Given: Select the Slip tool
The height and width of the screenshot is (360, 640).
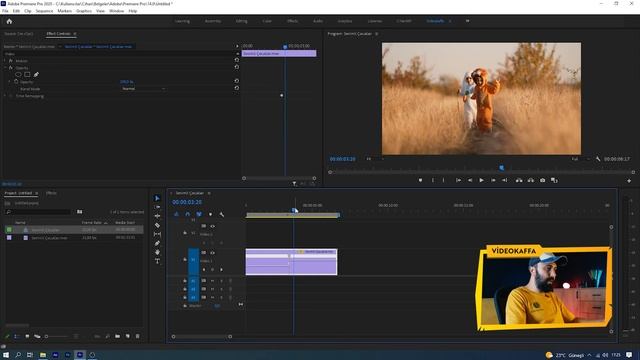Looking at the screenshot, I should [x=157, y=234].
